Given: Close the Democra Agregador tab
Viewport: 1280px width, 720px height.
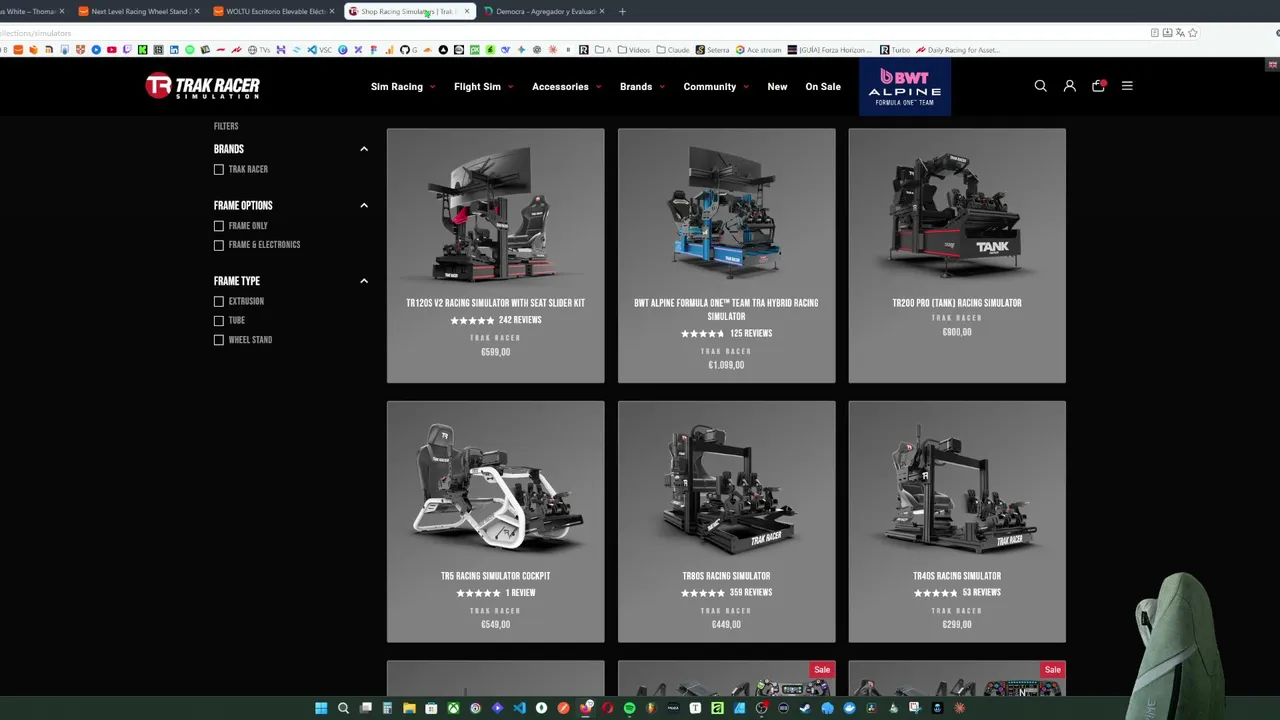Looking at the screenshot, I should 601,12.
